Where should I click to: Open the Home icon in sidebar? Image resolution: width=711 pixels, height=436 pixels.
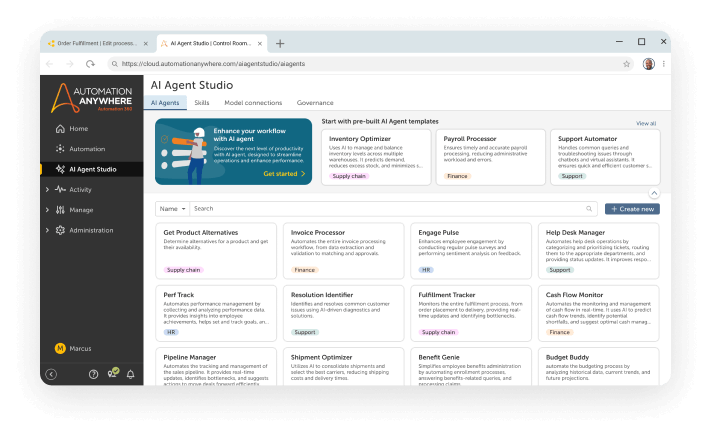(x=60, y=129)
